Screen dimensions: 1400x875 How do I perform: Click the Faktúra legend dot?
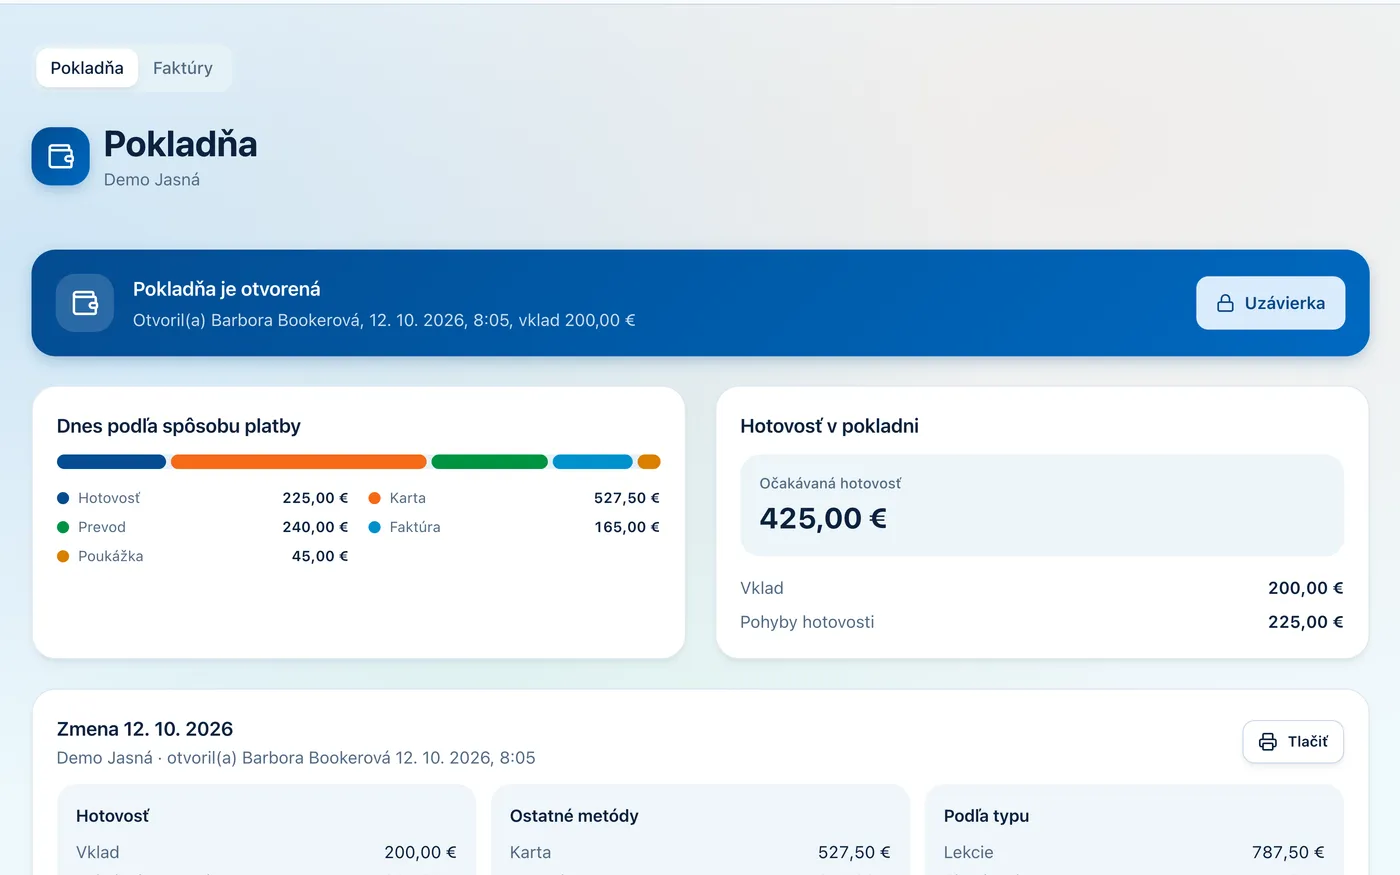pos(375,527)
